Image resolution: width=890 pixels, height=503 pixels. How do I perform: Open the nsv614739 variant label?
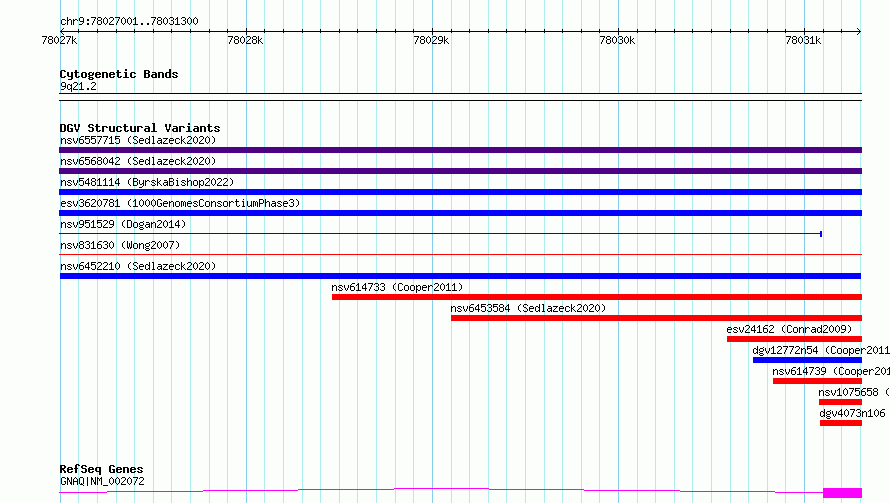831,371
